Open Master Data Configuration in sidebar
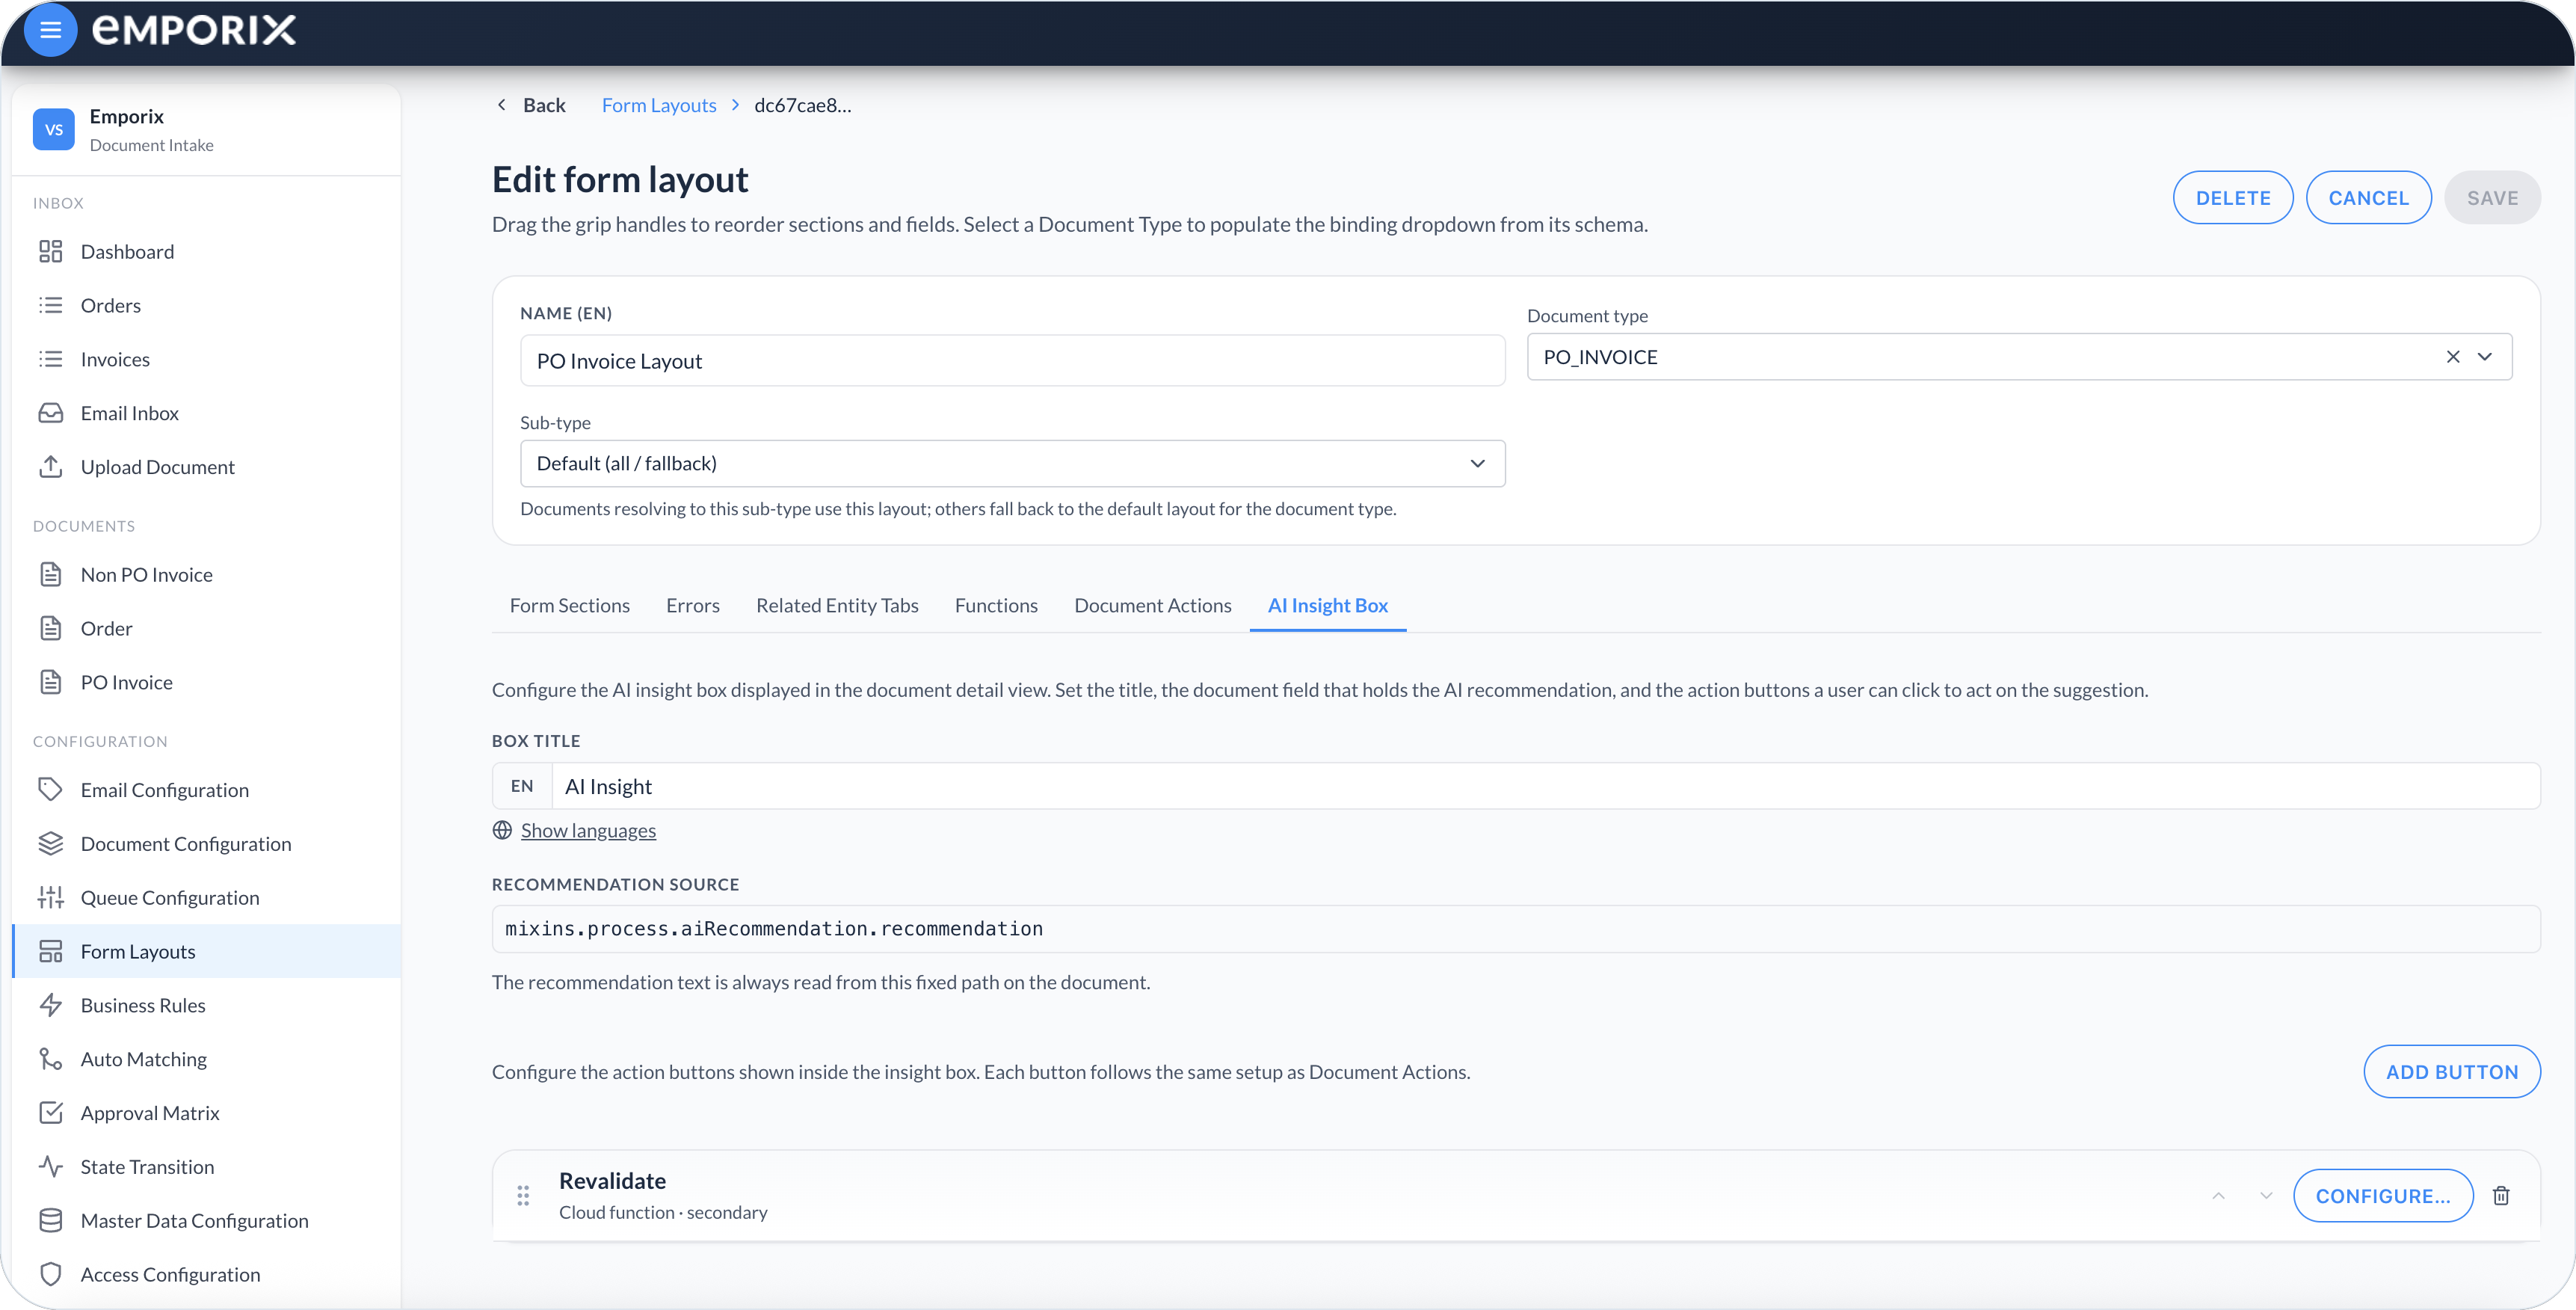Screen dimensions: 2576x1310 (x=207, y=1221)
